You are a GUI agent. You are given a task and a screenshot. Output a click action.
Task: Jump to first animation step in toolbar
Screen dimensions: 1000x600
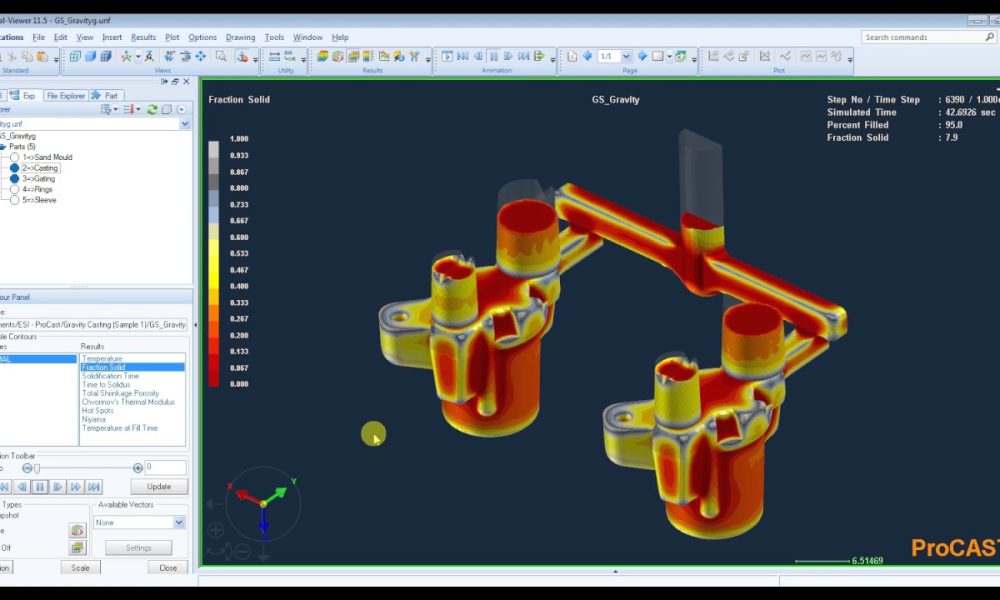tap(462, 56)
